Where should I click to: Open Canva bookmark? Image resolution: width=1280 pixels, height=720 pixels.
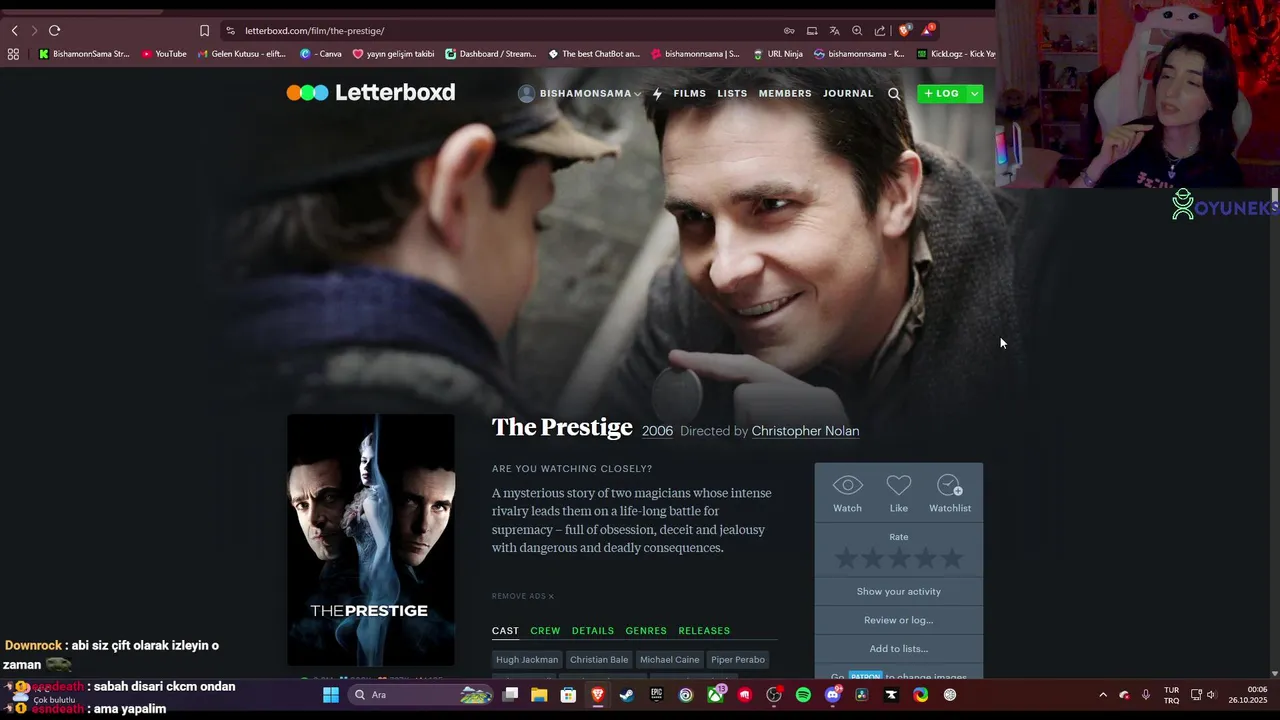(x=321, y=54)
